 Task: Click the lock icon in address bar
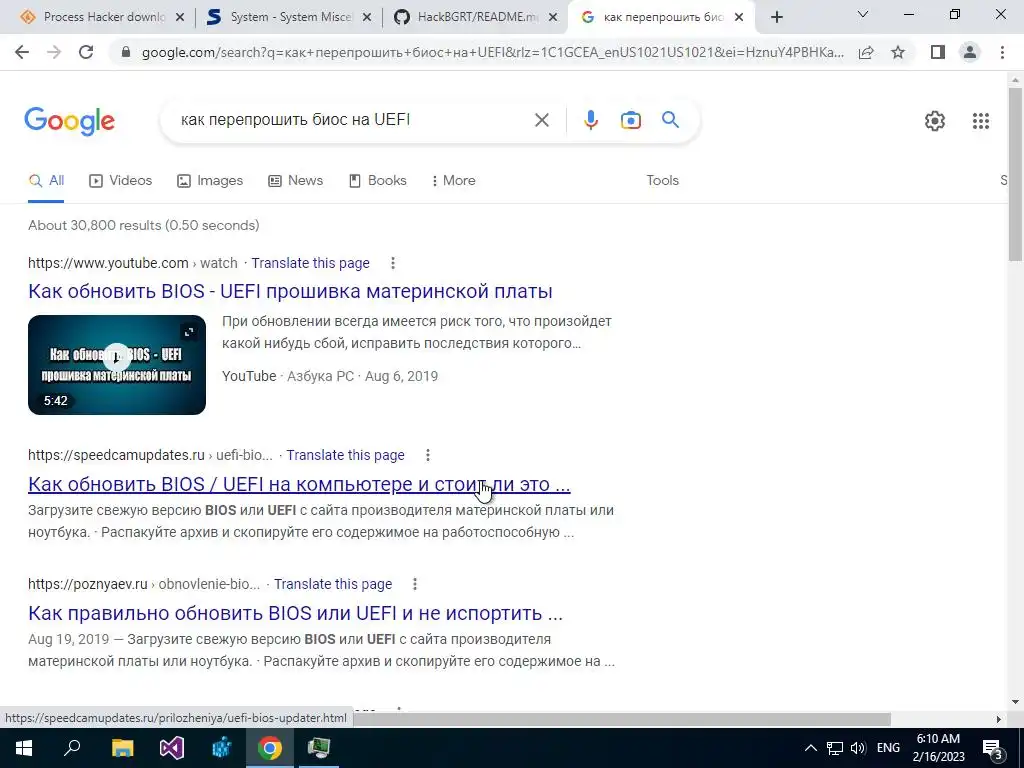126,53
